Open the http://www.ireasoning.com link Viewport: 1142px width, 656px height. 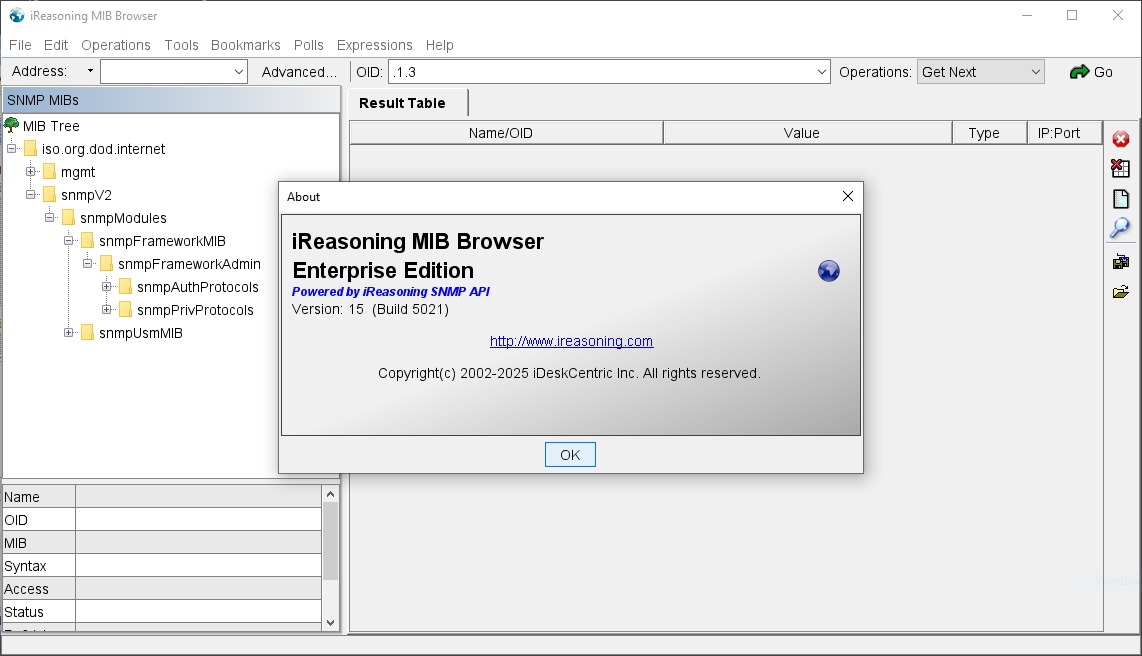click(571, 341)
